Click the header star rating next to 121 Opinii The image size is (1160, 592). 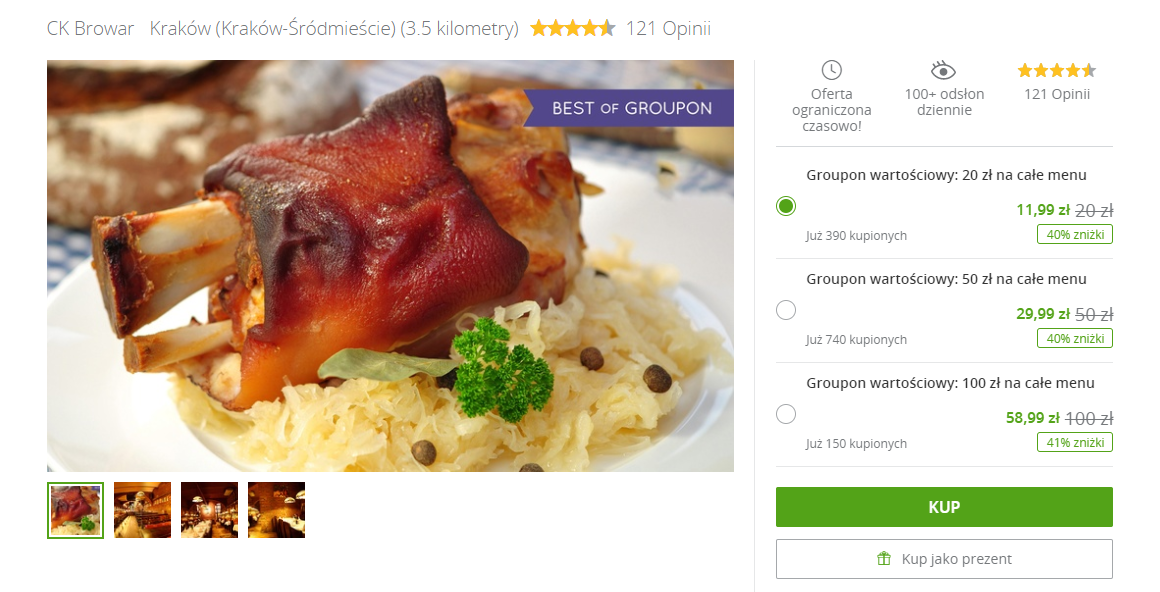573,29
